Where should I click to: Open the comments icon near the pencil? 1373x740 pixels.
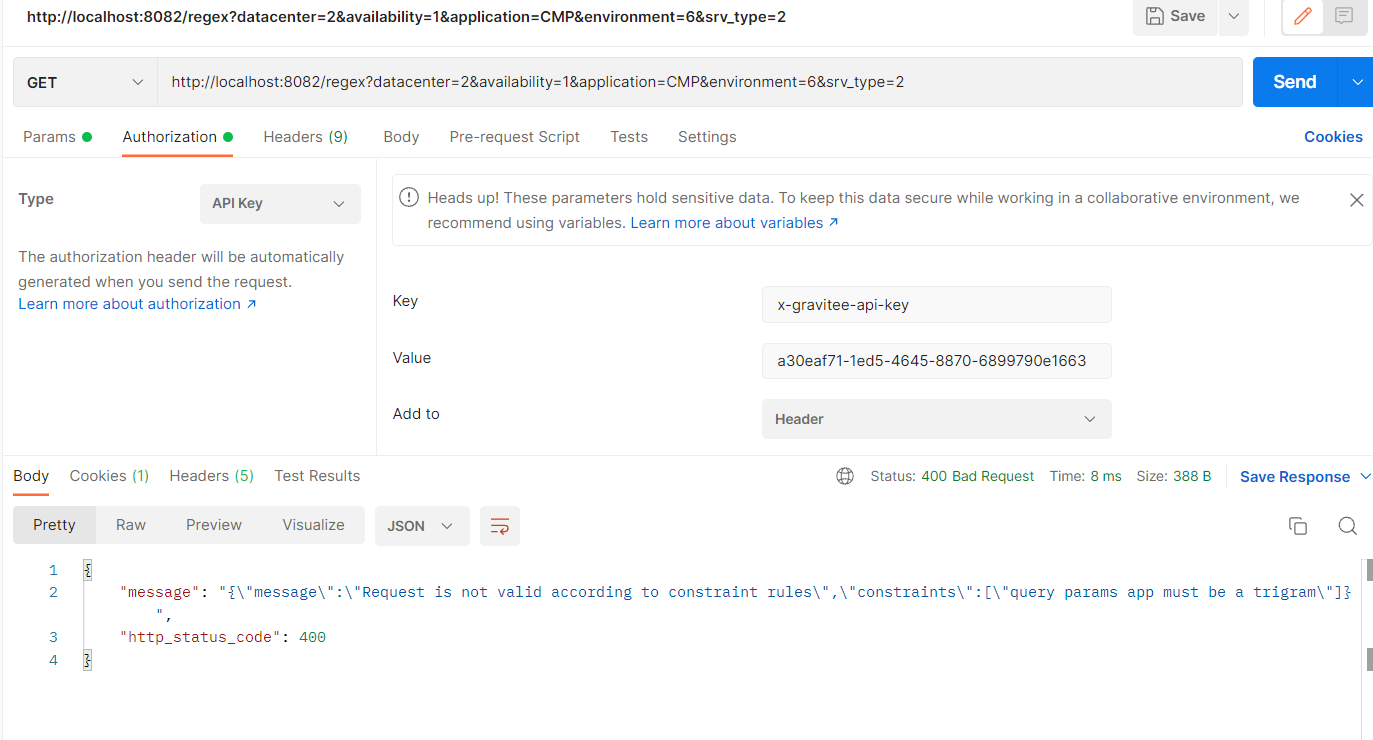(1342, 17)
